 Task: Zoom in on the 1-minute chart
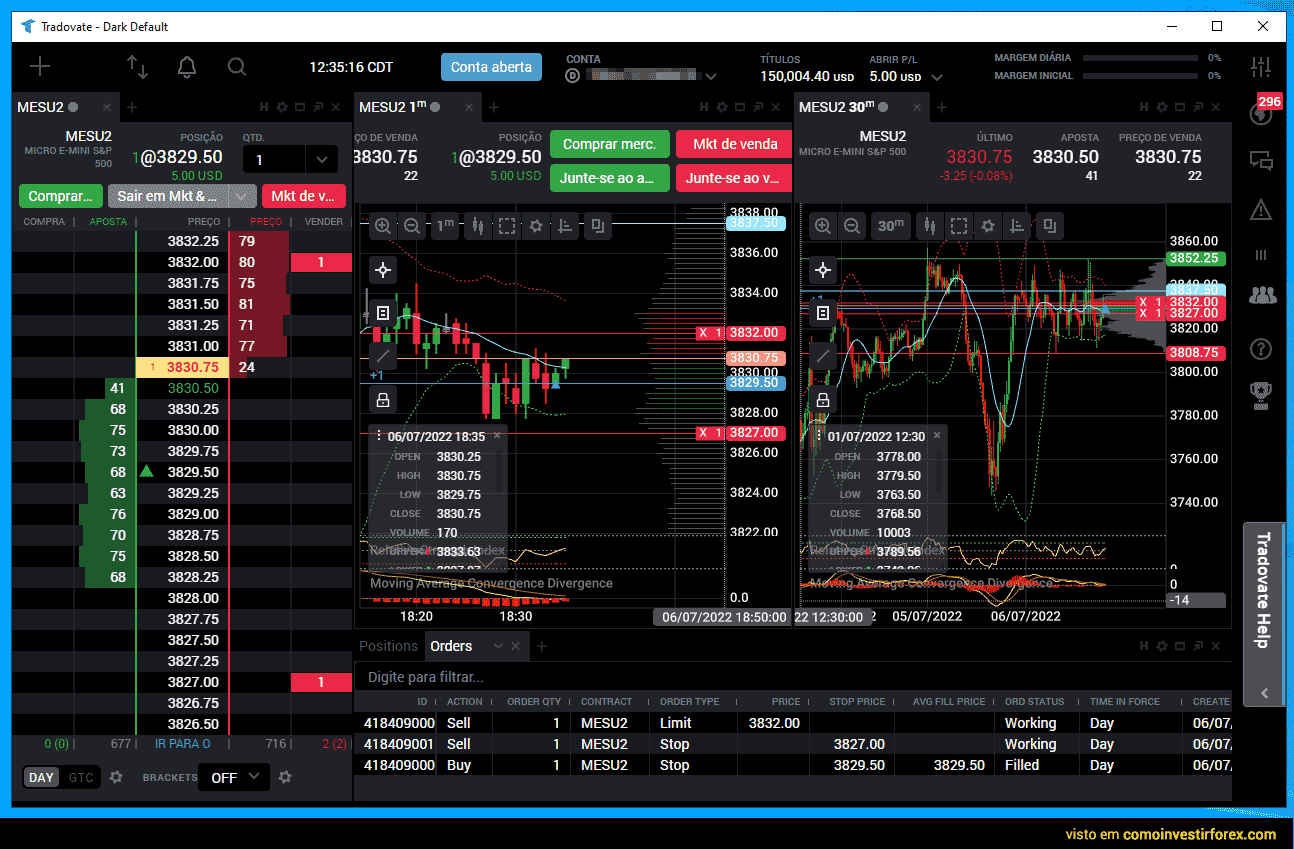coord(382,227)
